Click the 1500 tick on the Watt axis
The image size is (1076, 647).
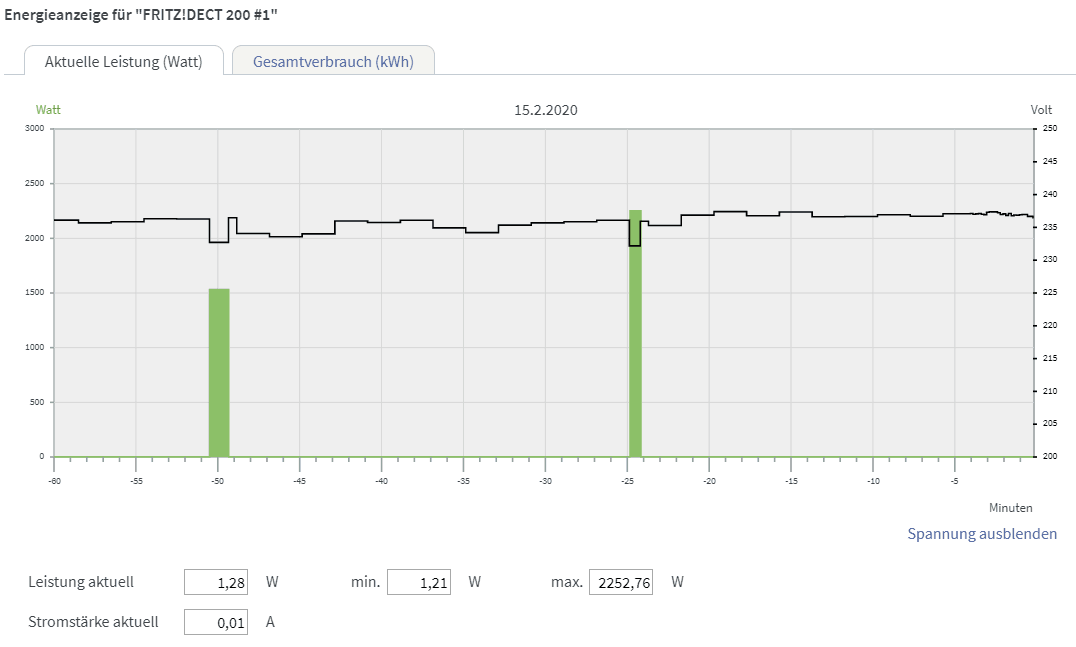[x=35, y=293]
